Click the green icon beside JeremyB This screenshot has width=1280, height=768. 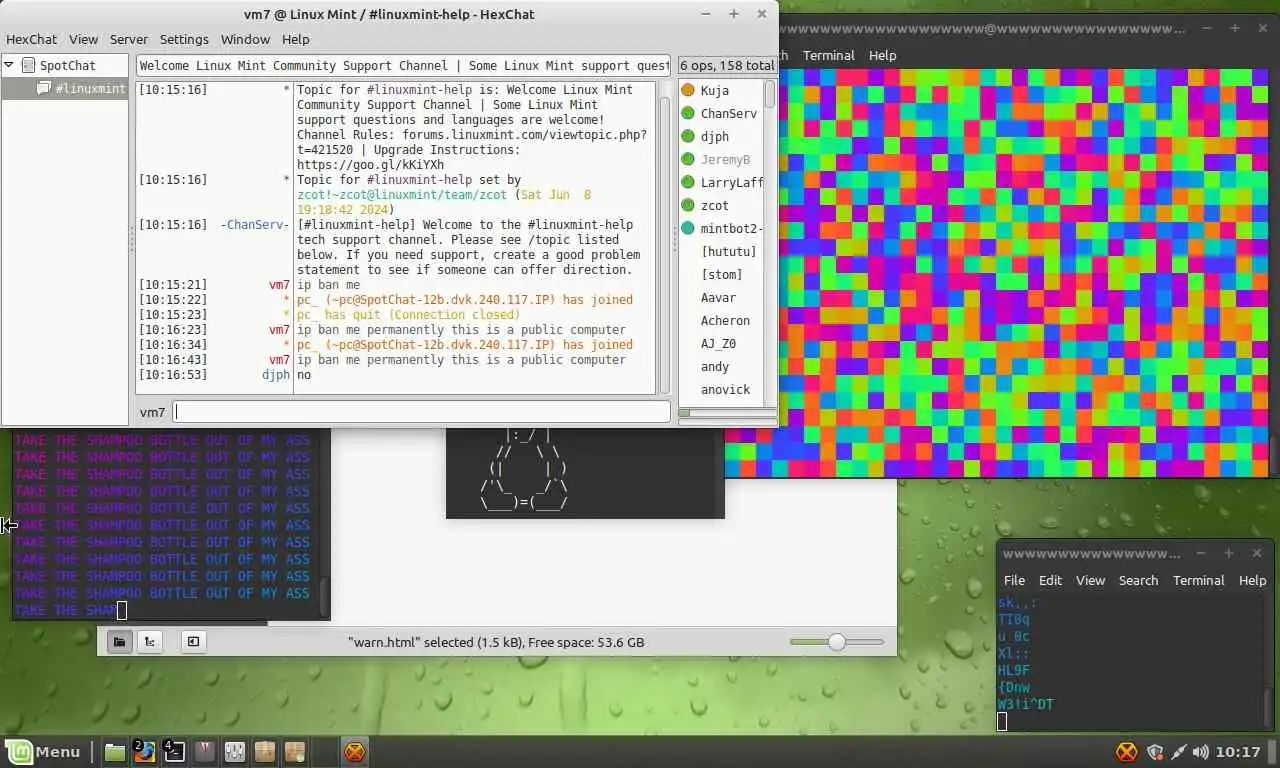tap(688, 159)
